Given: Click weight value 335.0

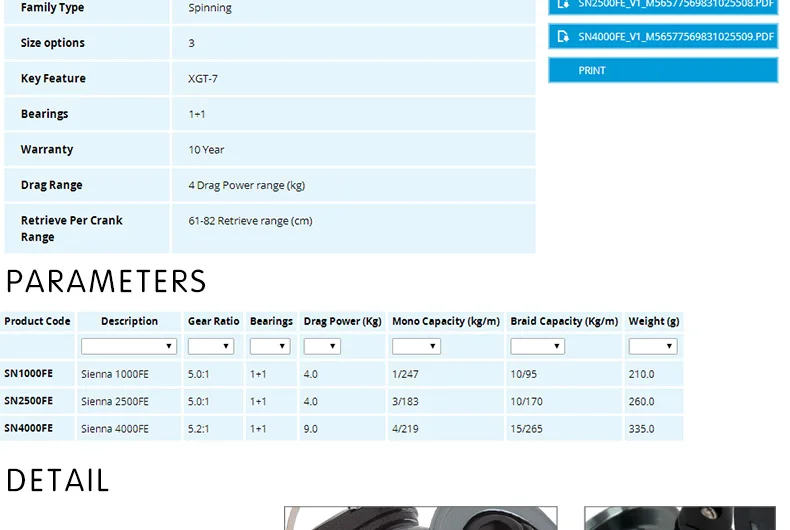Looking at the screenshot, I should coord(641,429).
